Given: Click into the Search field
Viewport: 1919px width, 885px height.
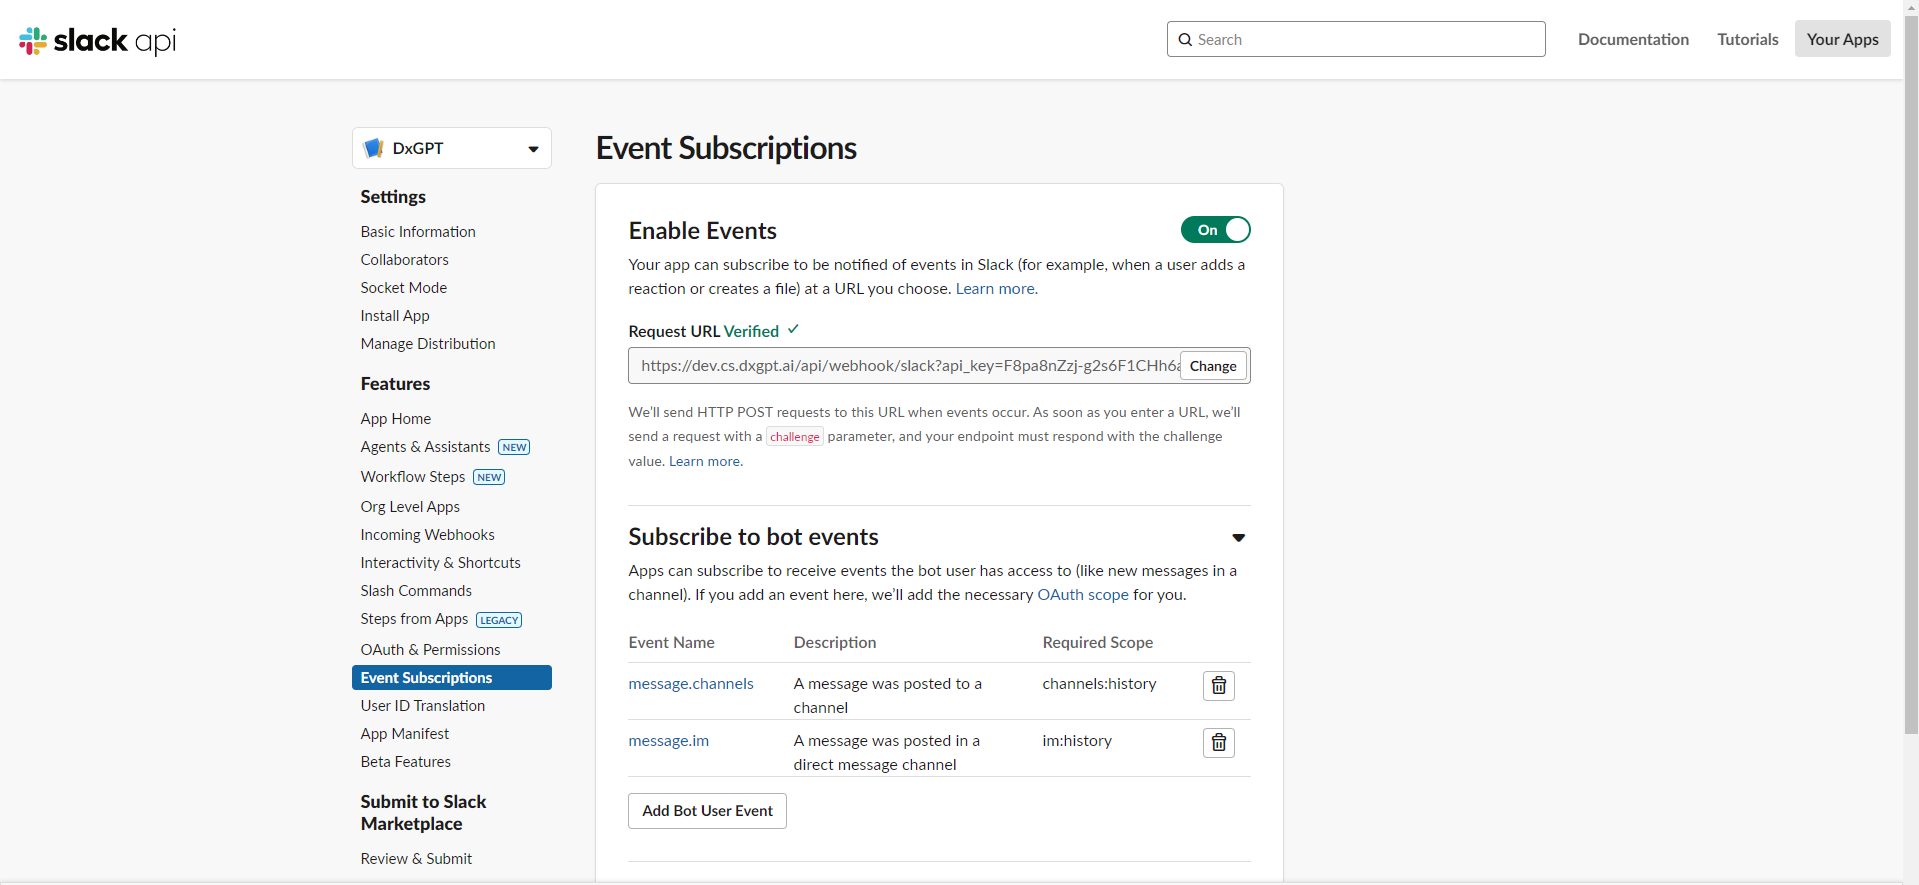Looking at the screenshot, I should point(1356,39).
